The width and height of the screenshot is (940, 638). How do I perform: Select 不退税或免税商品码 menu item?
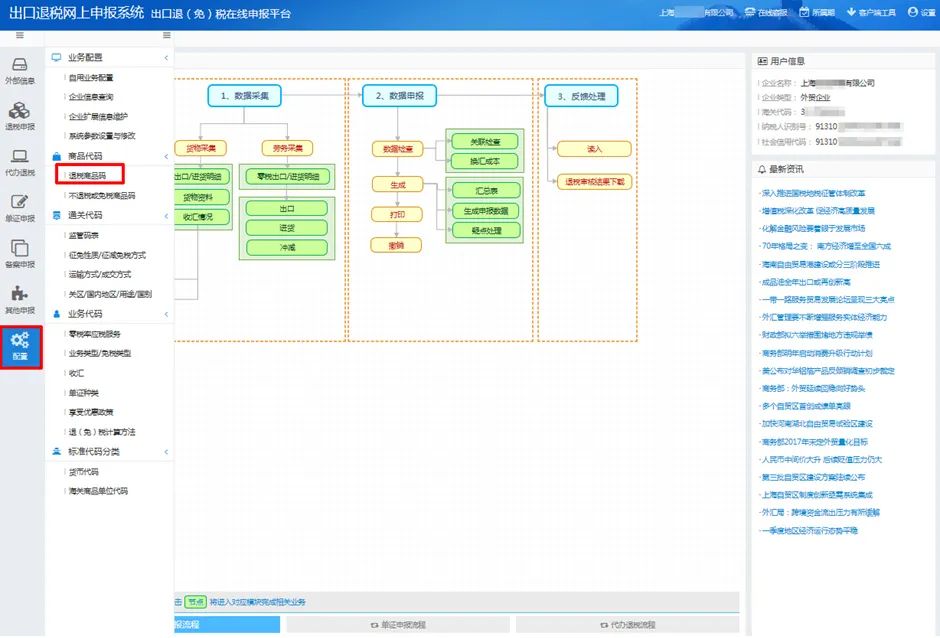click(102, 195)
